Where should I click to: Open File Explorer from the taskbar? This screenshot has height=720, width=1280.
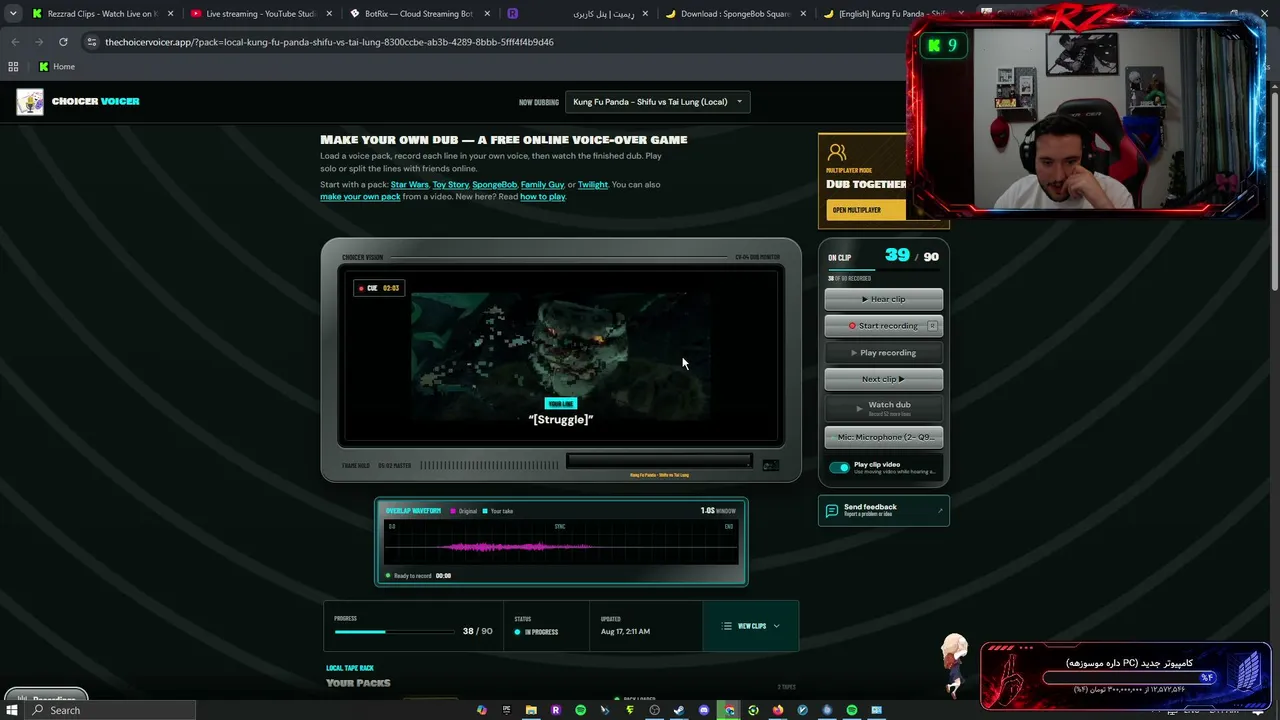point(531,710)
